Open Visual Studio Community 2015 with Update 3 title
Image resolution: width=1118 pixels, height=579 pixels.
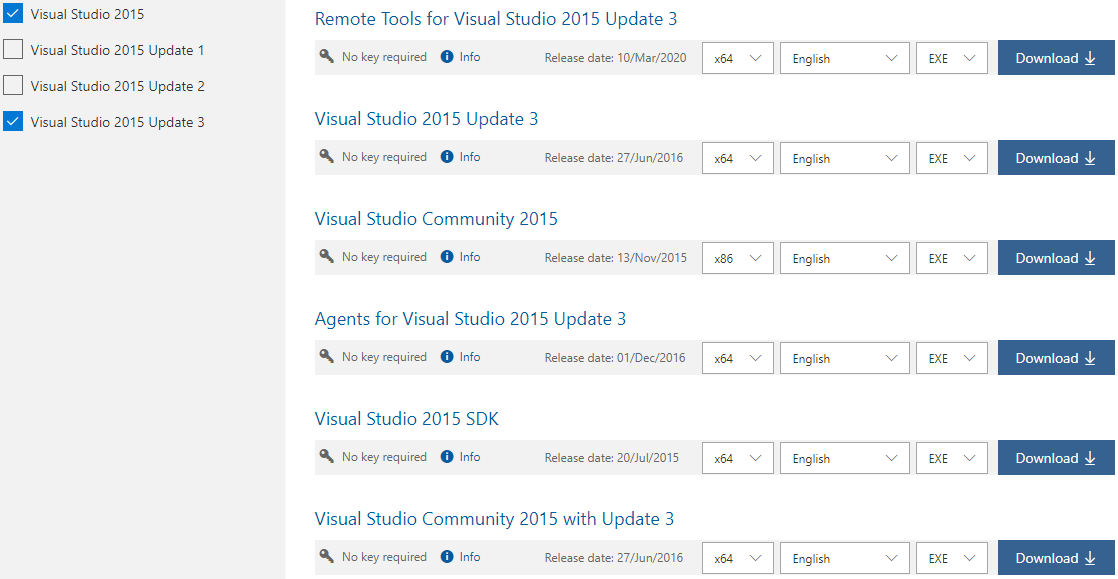point(494,518)
